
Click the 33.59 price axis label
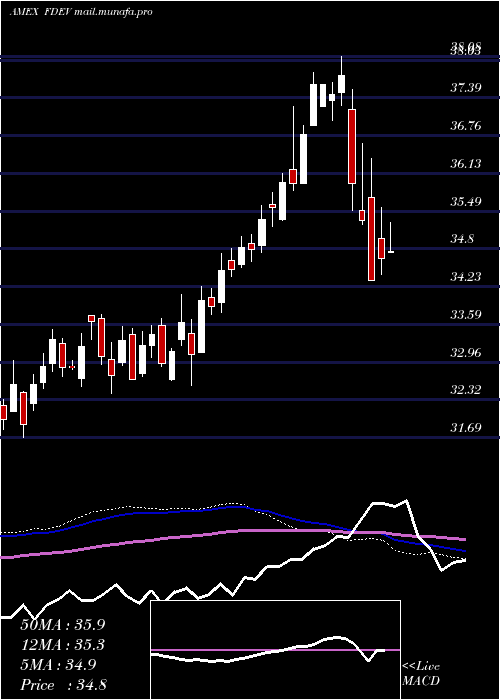(466, 315)
